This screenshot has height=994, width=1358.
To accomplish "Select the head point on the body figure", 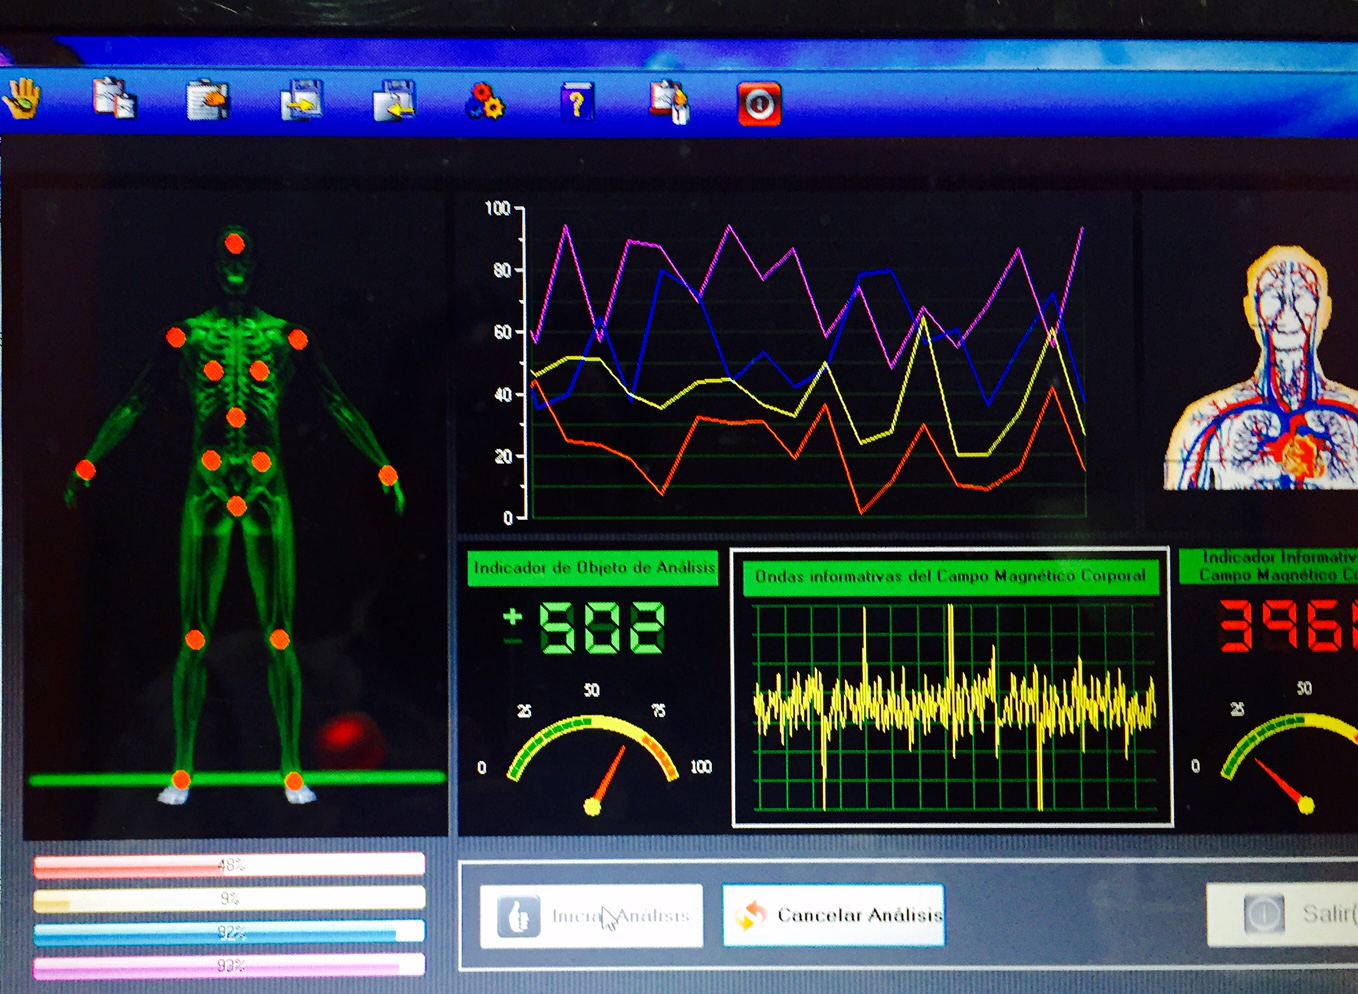I will (x=235, y=243).
